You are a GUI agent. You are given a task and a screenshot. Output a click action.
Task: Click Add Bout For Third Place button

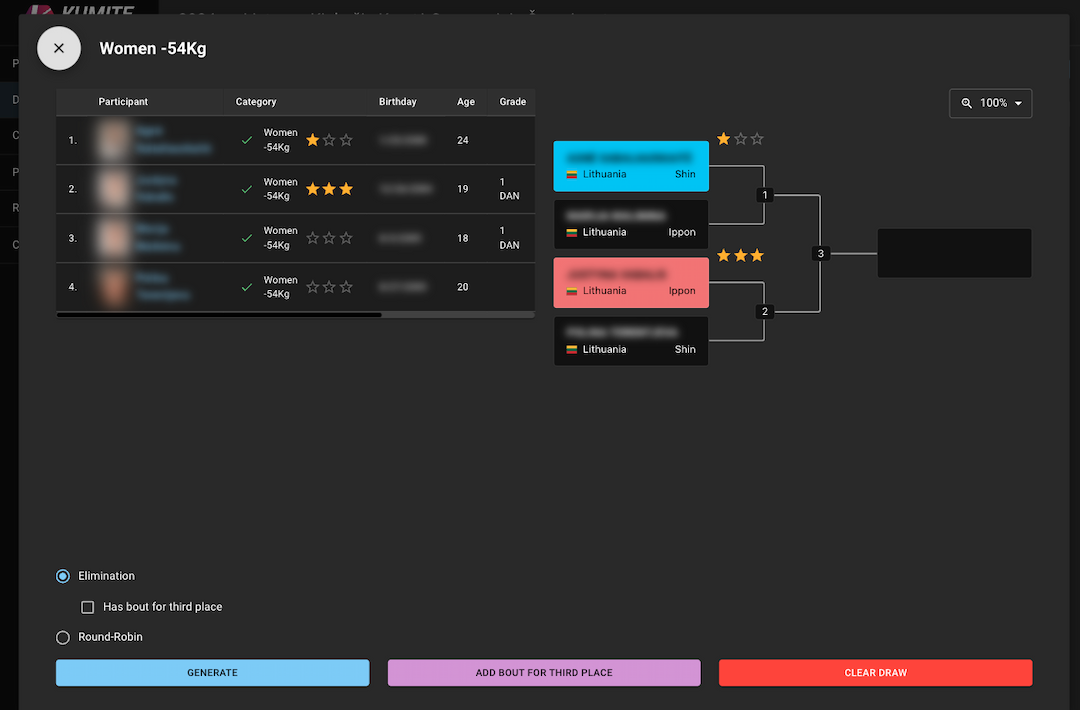tap(544, 673)
